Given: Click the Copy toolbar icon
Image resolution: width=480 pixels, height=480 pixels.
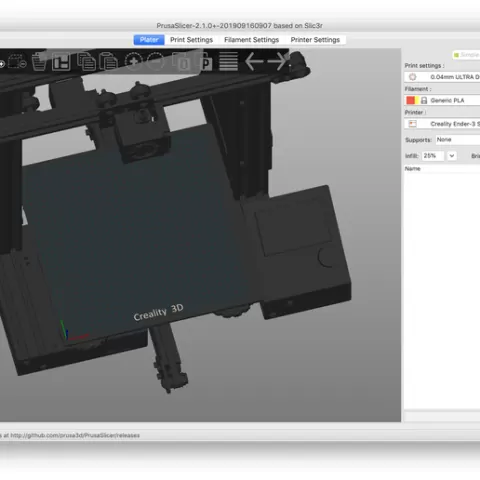Looking at the screenshot, I should coord(86,61).
